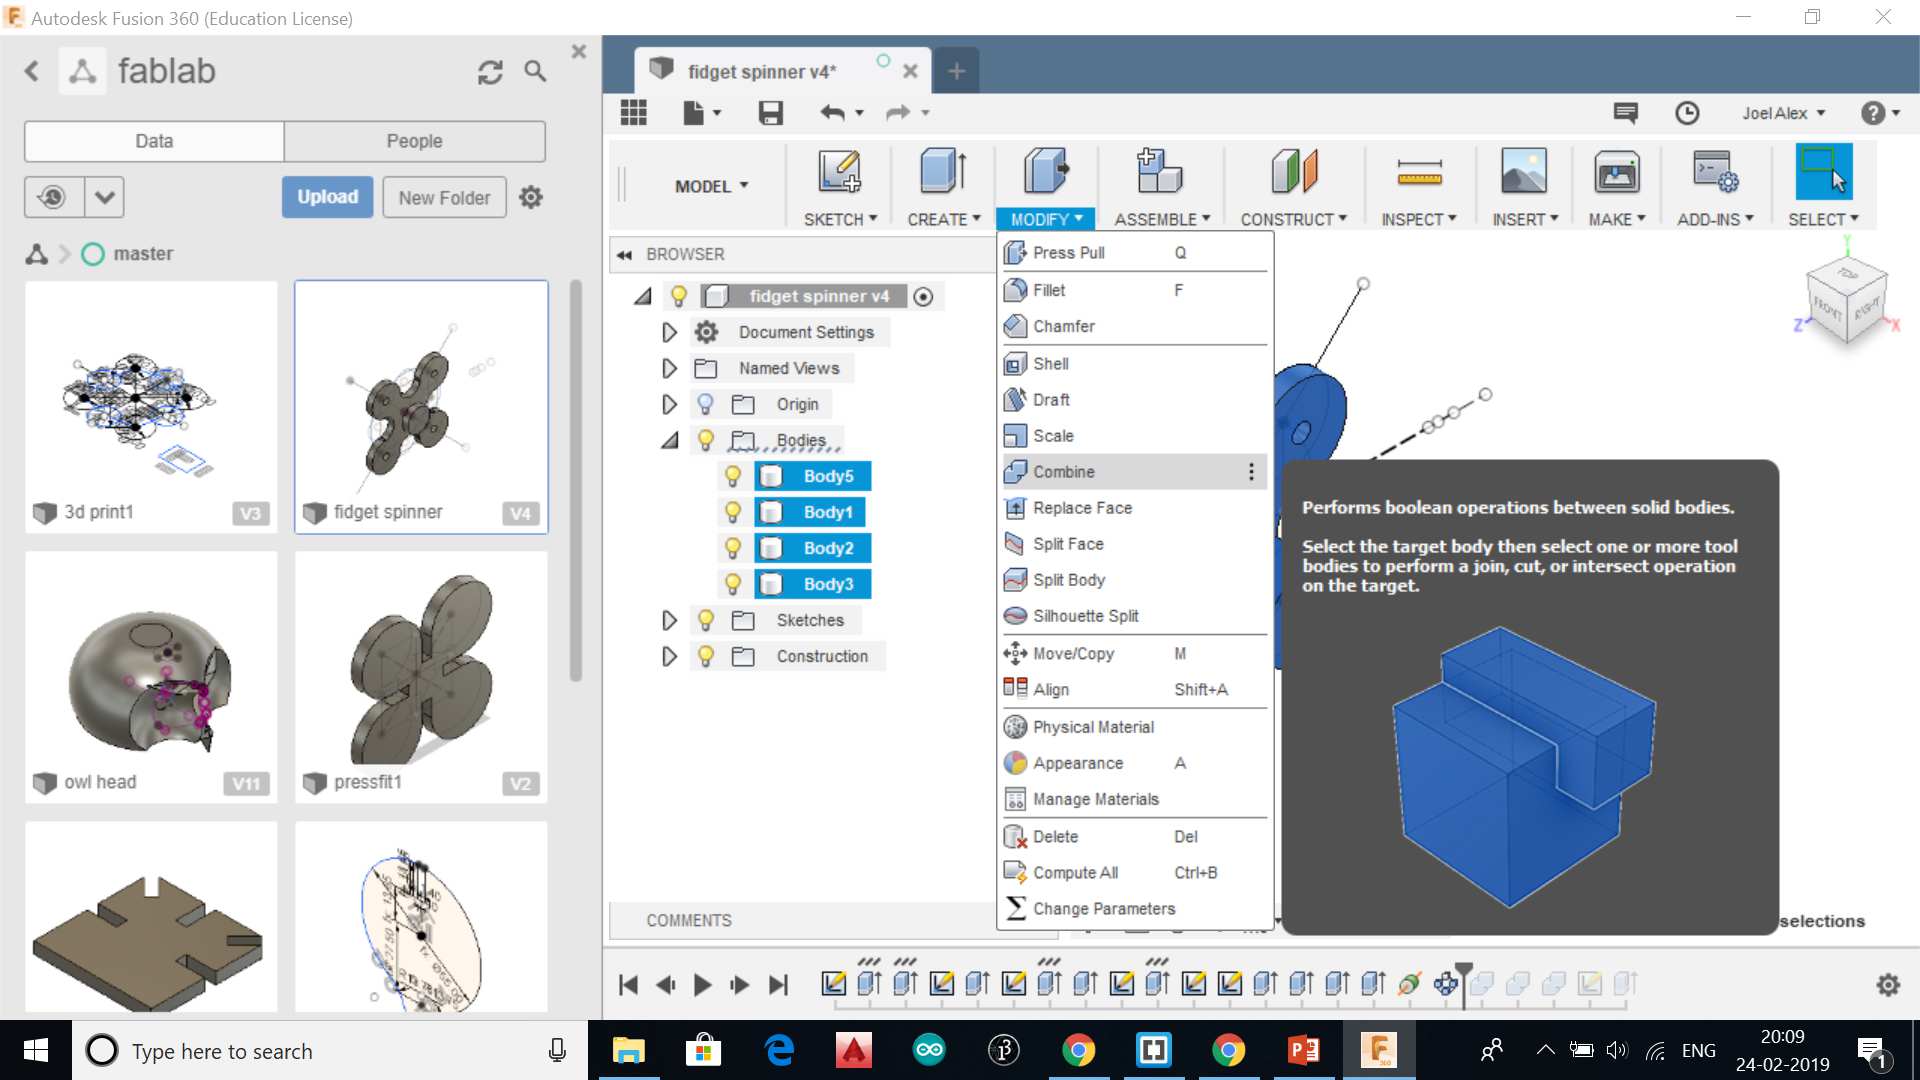The width and height of the screenshot is (1920, 1080).
Task: Expand the Document Settings node
Action: pos(669,332)
